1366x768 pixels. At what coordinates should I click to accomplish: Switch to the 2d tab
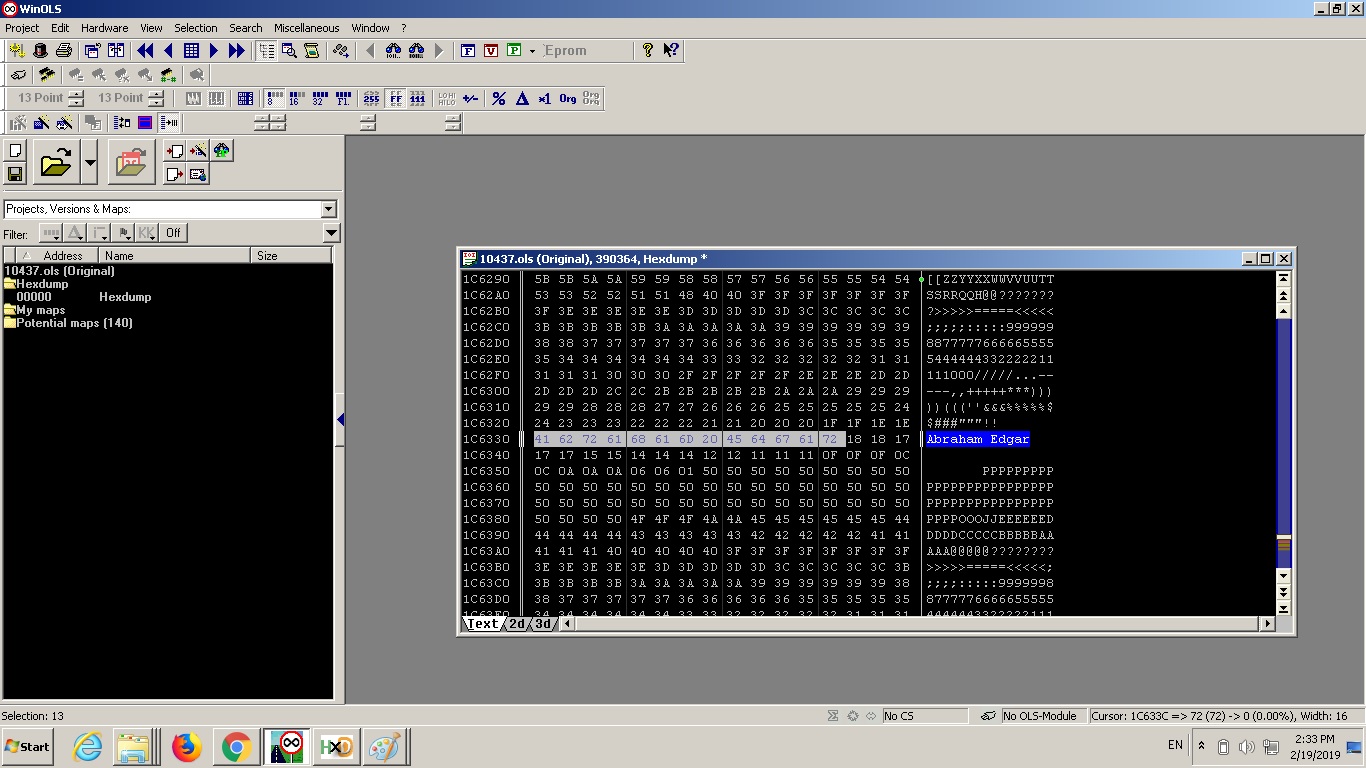(x=517, y=624)
